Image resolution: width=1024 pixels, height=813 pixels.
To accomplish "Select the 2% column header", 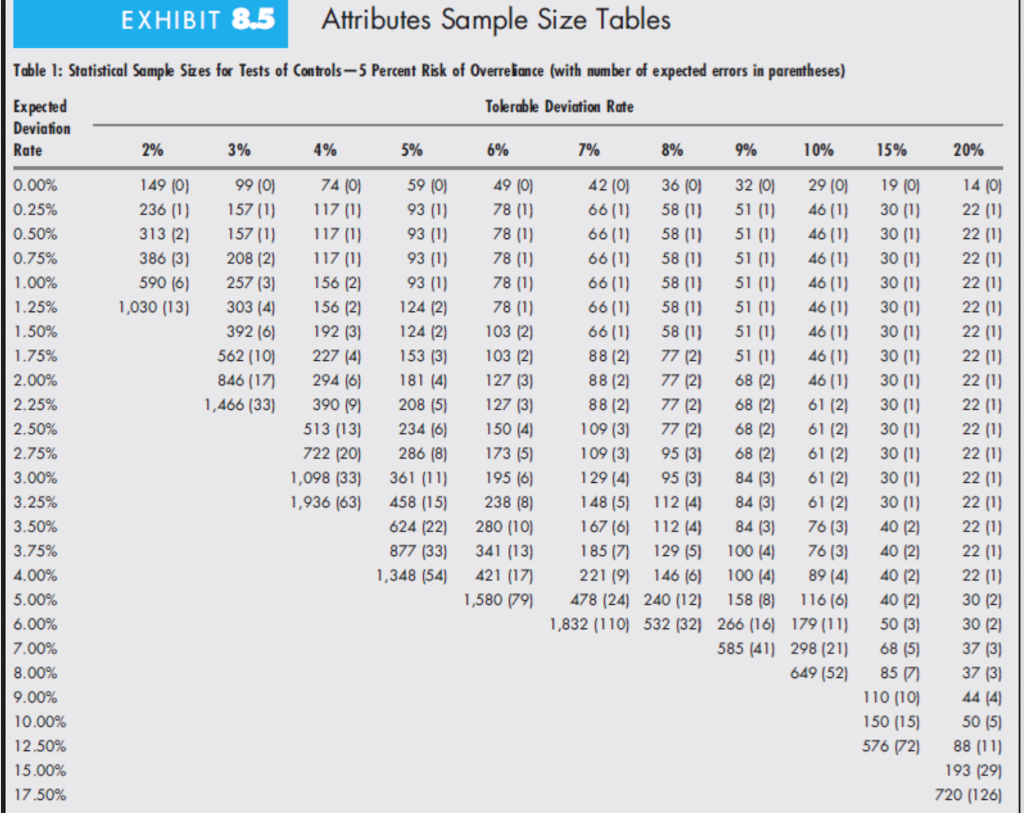I will tap(154, 150).
